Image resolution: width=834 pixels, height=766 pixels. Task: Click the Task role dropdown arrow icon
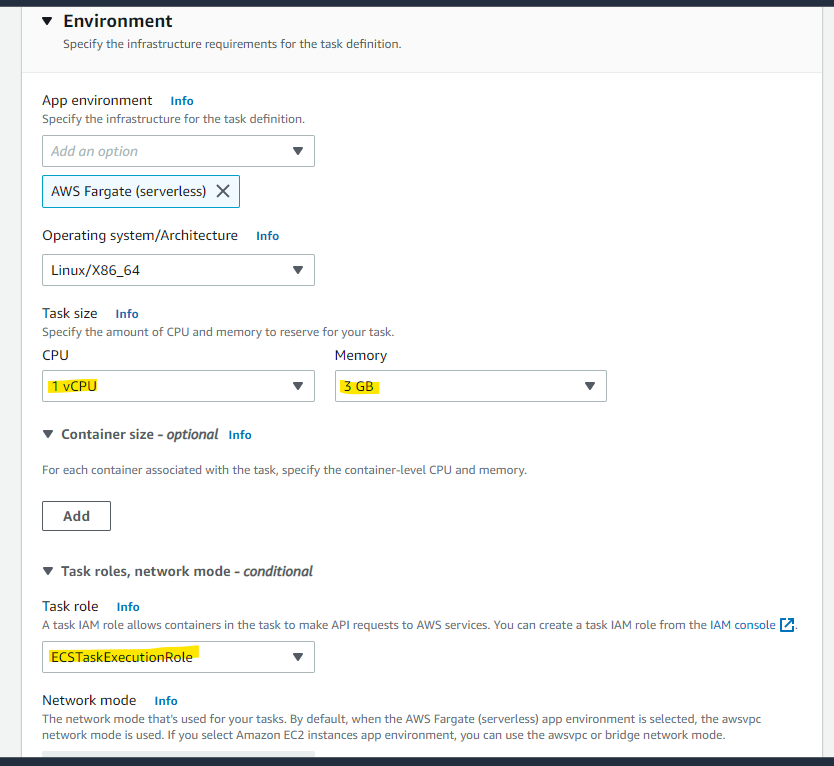[297, 657]
